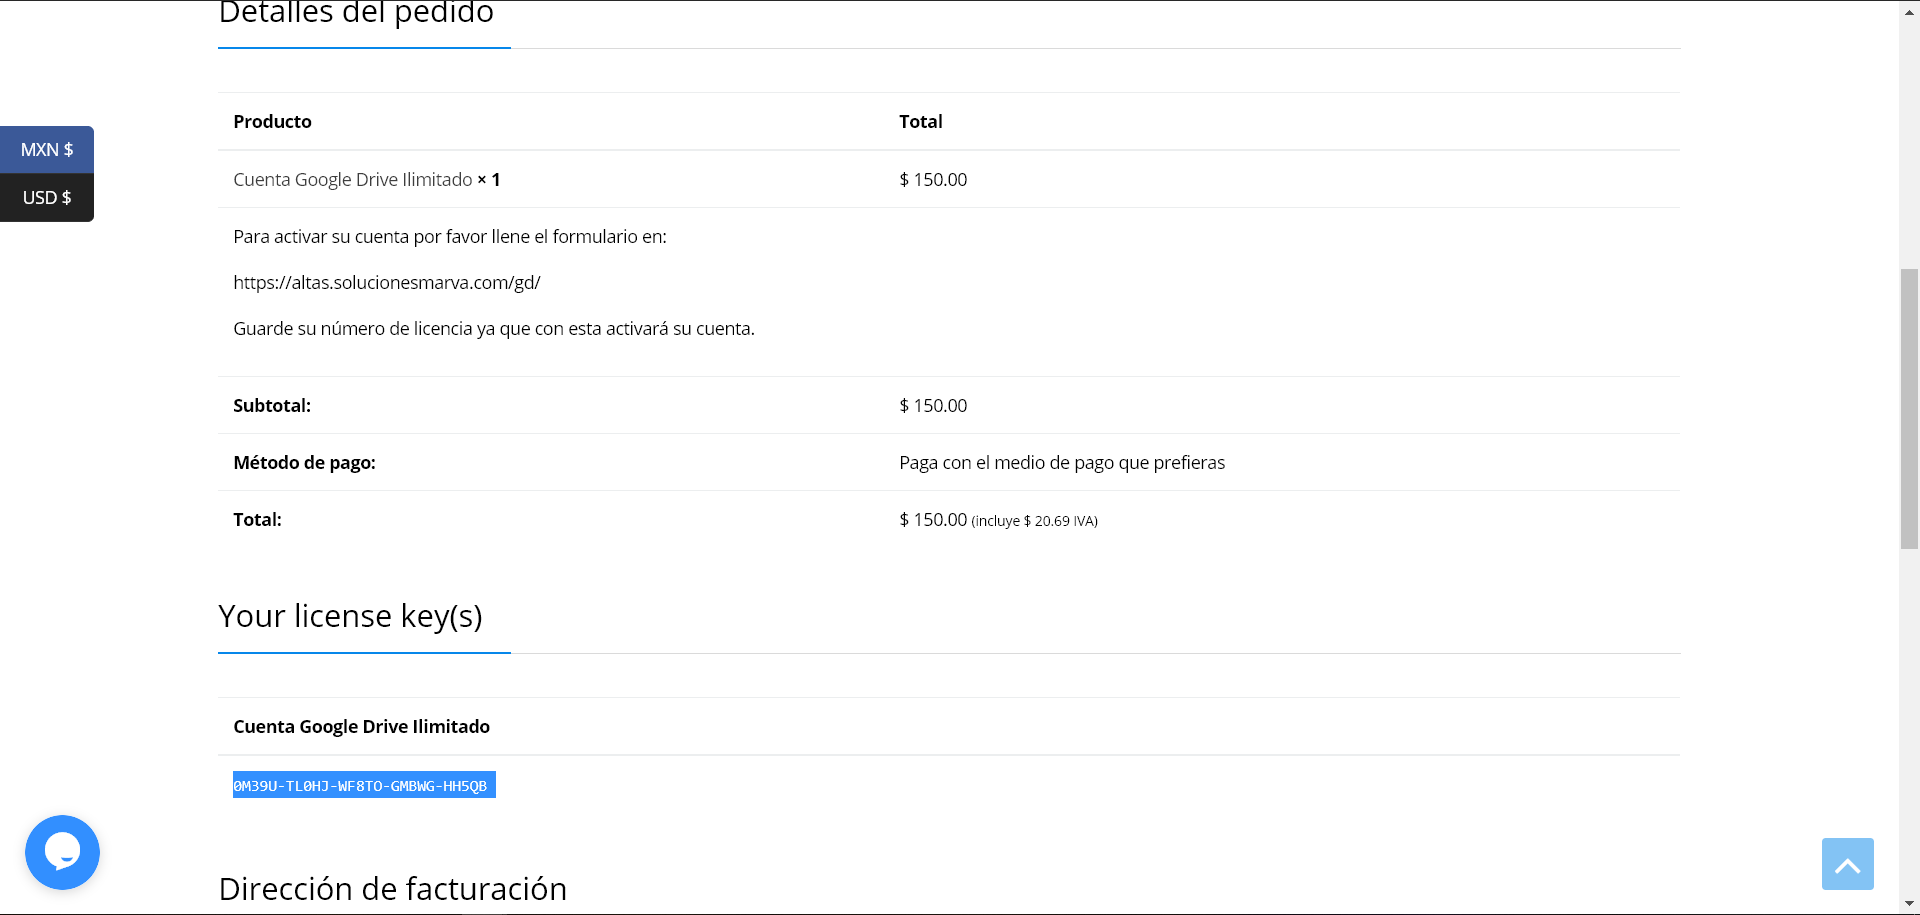Viewport: 1920px width, 915px height.
Task: Click the back-to-top arrow button
Action: [x=1847, y=864]
